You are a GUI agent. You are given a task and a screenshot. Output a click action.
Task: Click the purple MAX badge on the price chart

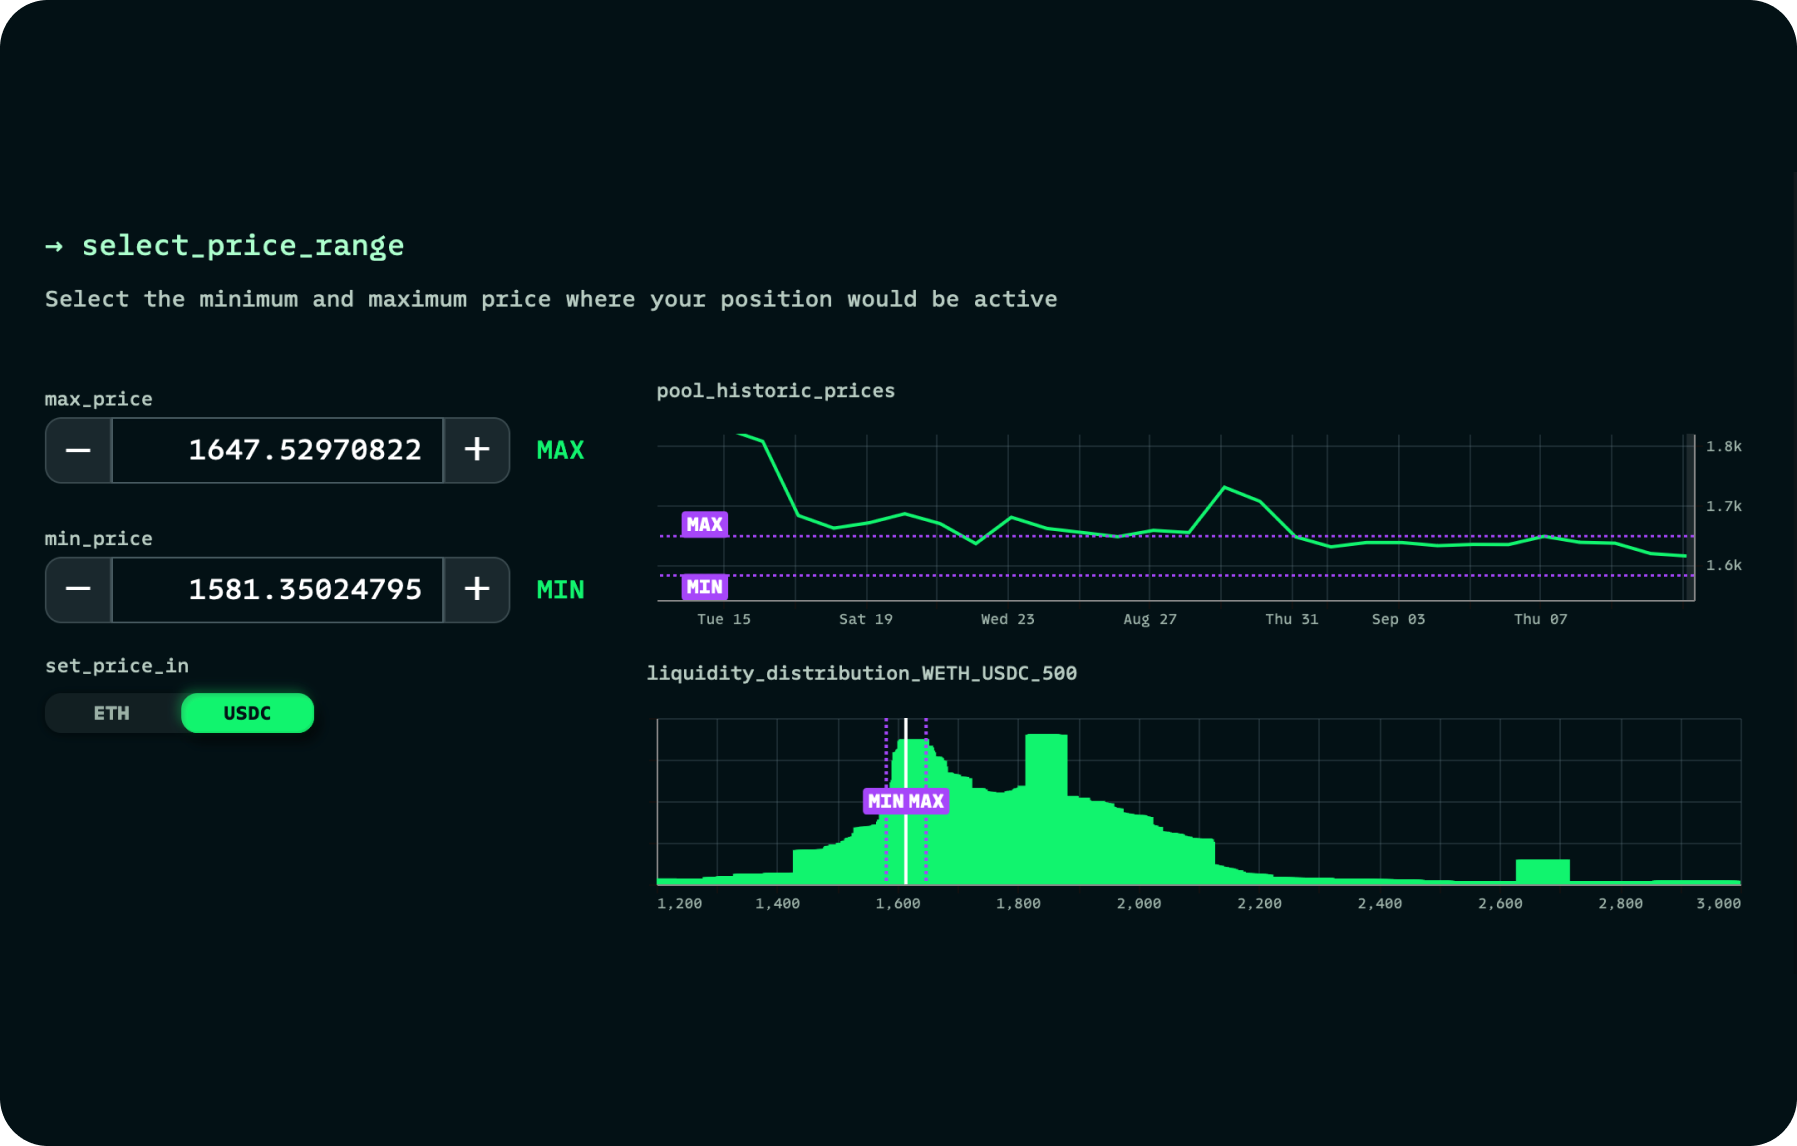[703, 524]
